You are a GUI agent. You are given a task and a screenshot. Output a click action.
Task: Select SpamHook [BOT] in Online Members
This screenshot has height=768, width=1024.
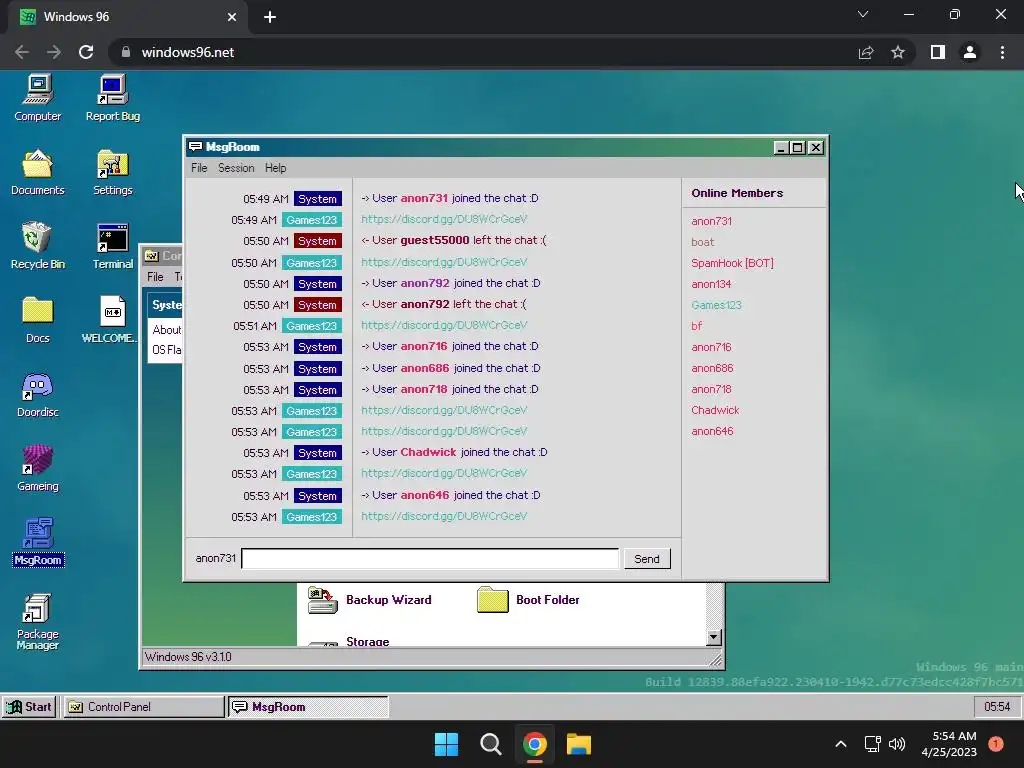click(x=732, y=263)
